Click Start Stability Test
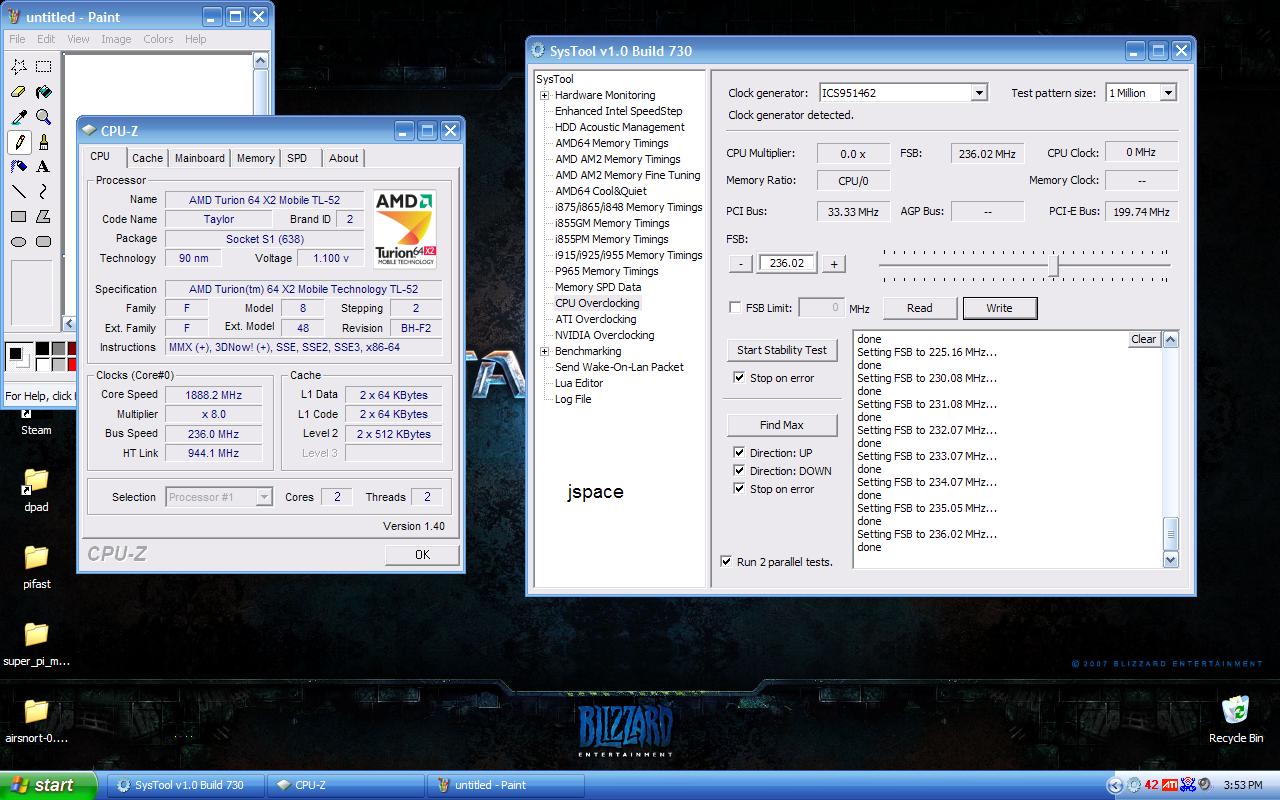1280x800 pixels. coord(782,350)
